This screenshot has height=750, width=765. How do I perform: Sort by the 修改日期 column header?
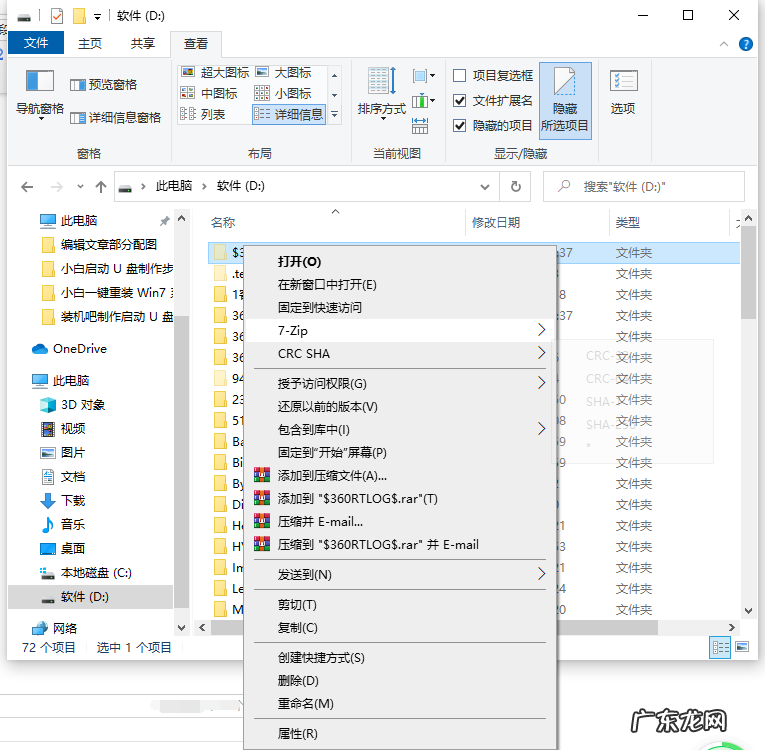538,223
